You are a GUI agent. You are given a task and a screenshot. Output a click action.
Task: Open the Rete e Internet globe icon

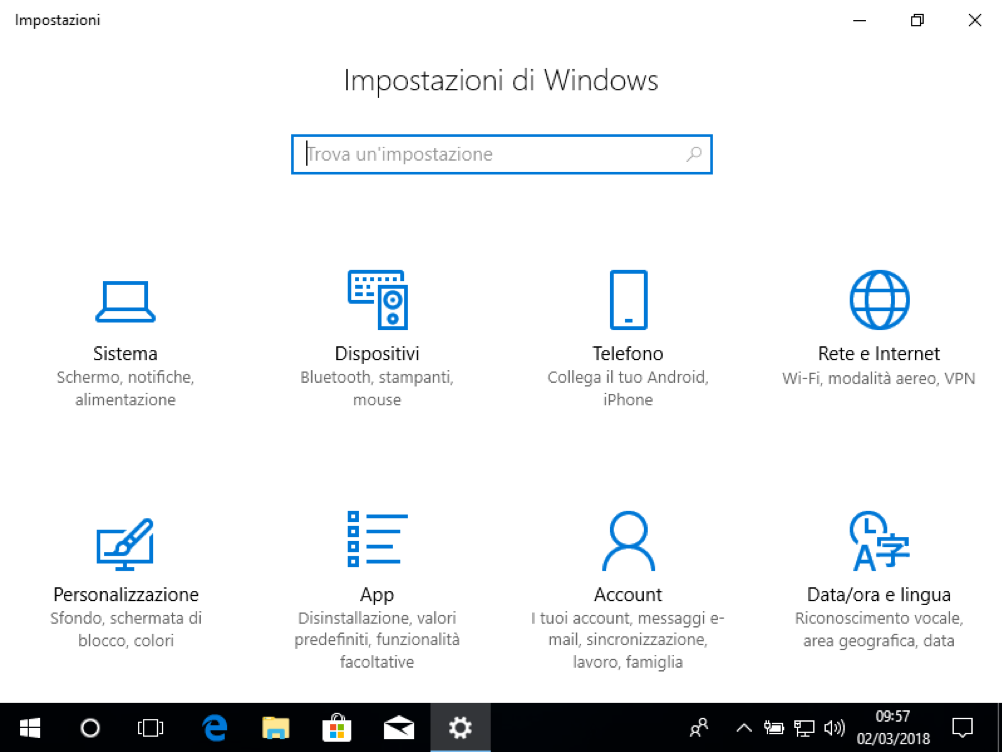(879, 300)
